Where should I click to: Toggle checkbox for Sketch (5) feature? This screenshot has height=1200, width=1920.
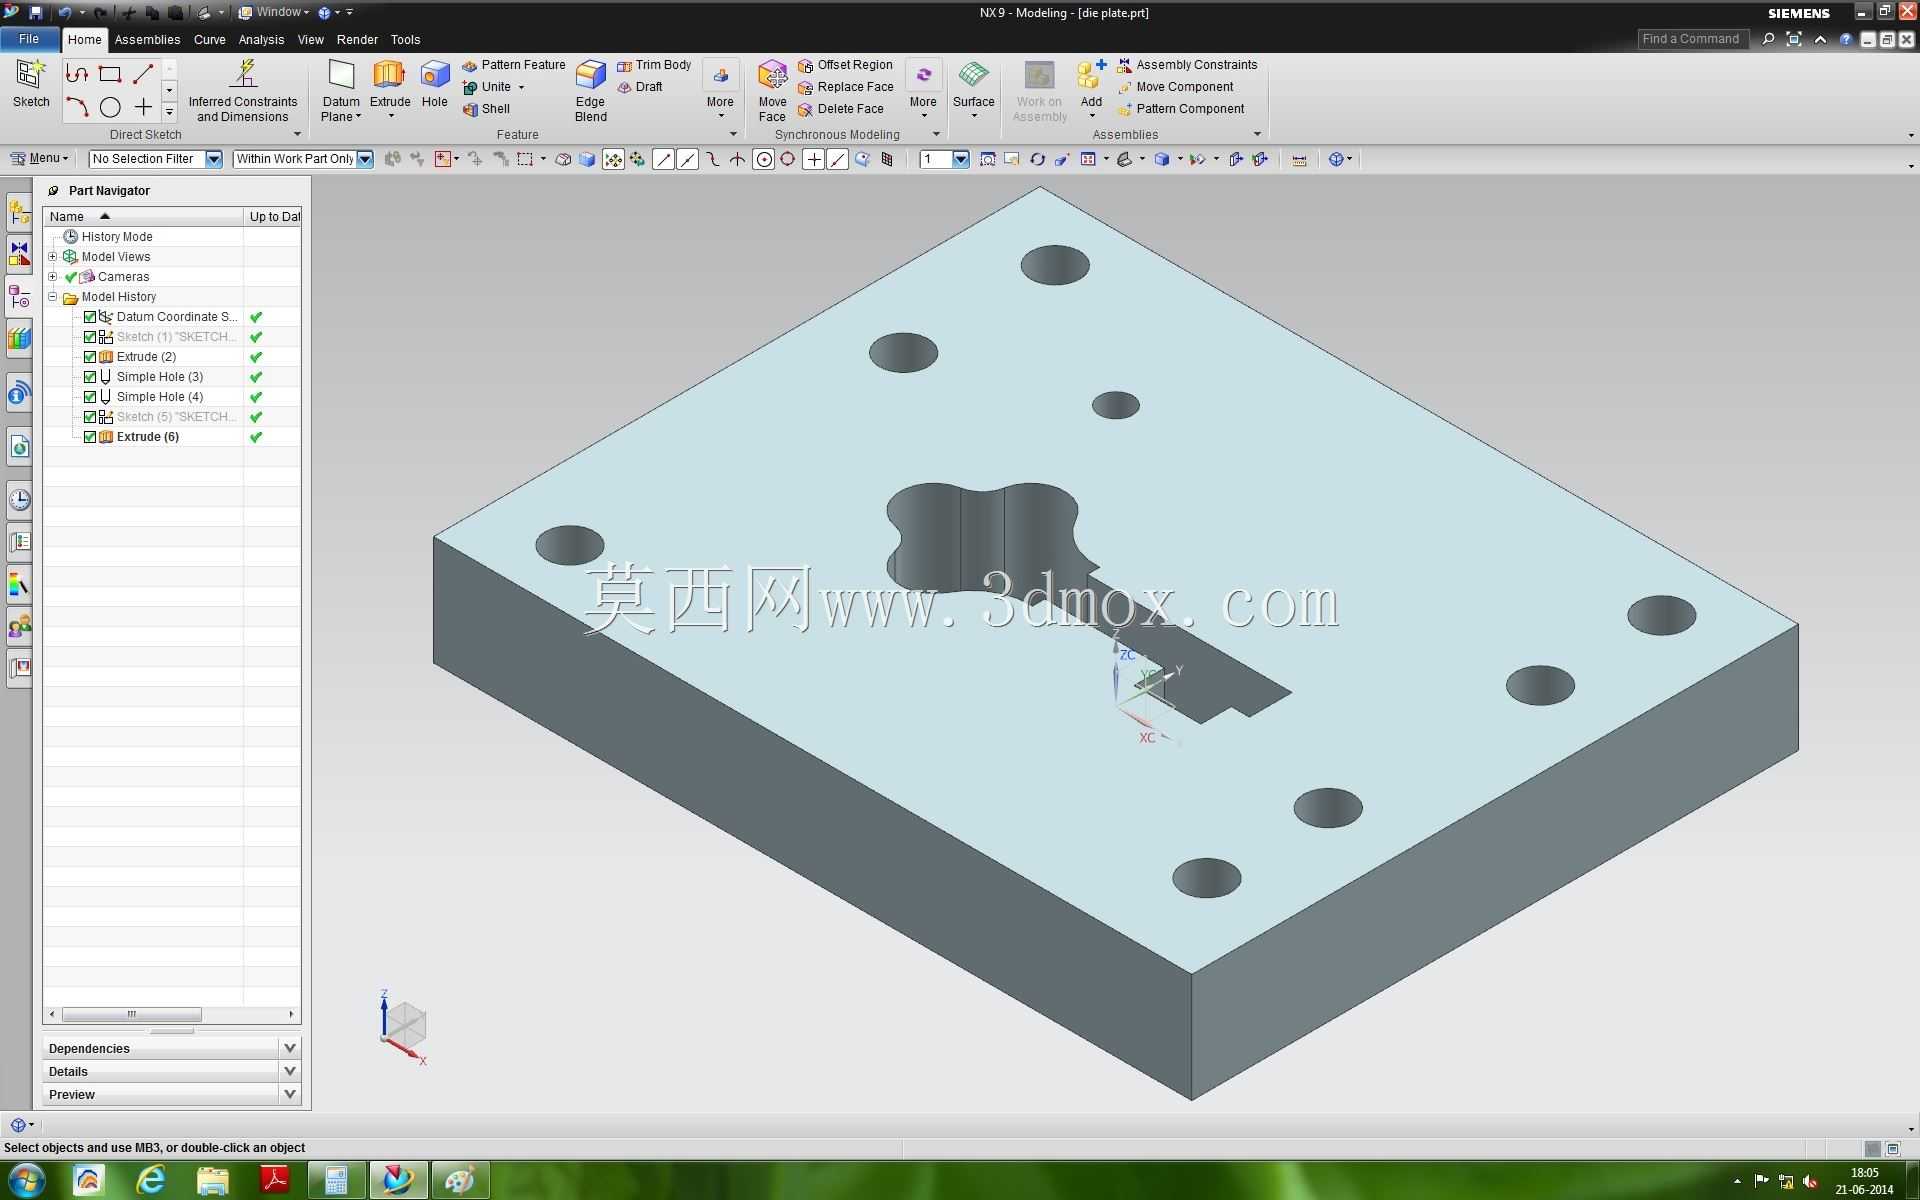coord(90,417)
